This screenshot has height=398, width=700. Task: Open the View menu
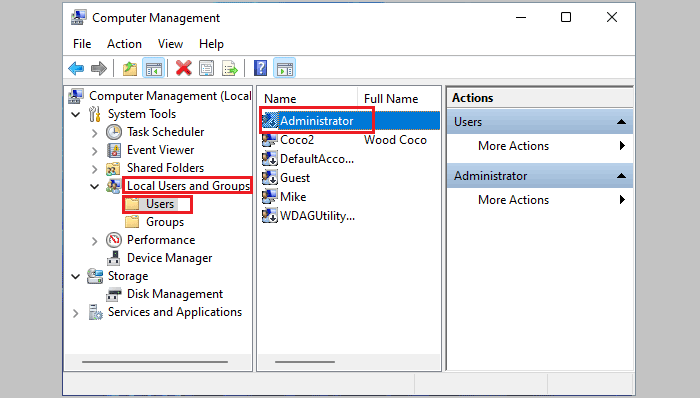point(170,44)
